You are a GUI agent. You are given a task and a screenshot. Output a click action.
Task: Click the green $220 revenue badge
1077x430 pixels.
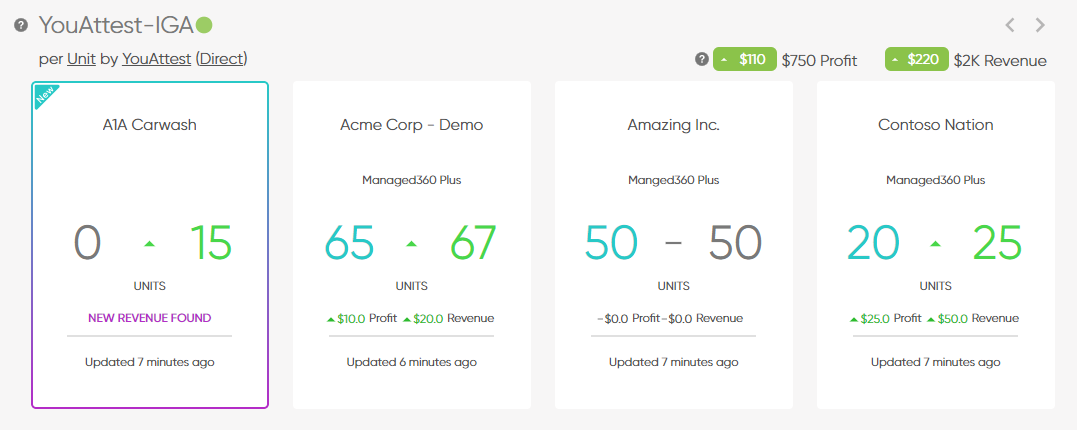(x=917, y=60)
